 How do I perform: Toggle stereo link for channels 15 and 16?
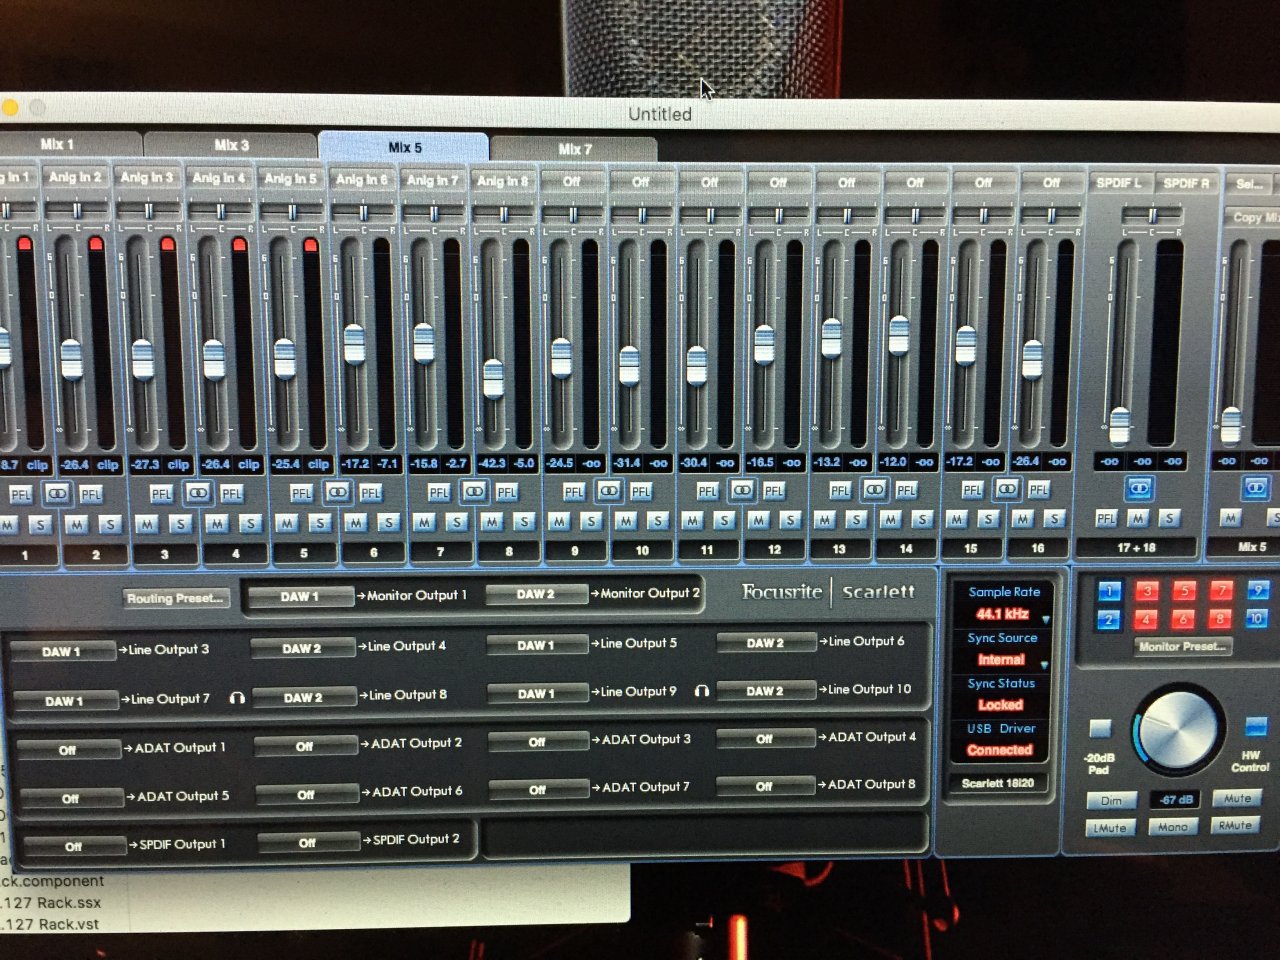[x=1007, y=488]
